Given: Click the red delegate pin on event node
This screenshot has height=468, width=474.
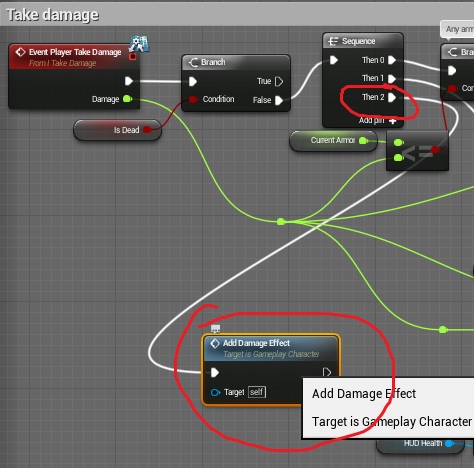Looking at the screenshot, I should (x=132, y=57).
